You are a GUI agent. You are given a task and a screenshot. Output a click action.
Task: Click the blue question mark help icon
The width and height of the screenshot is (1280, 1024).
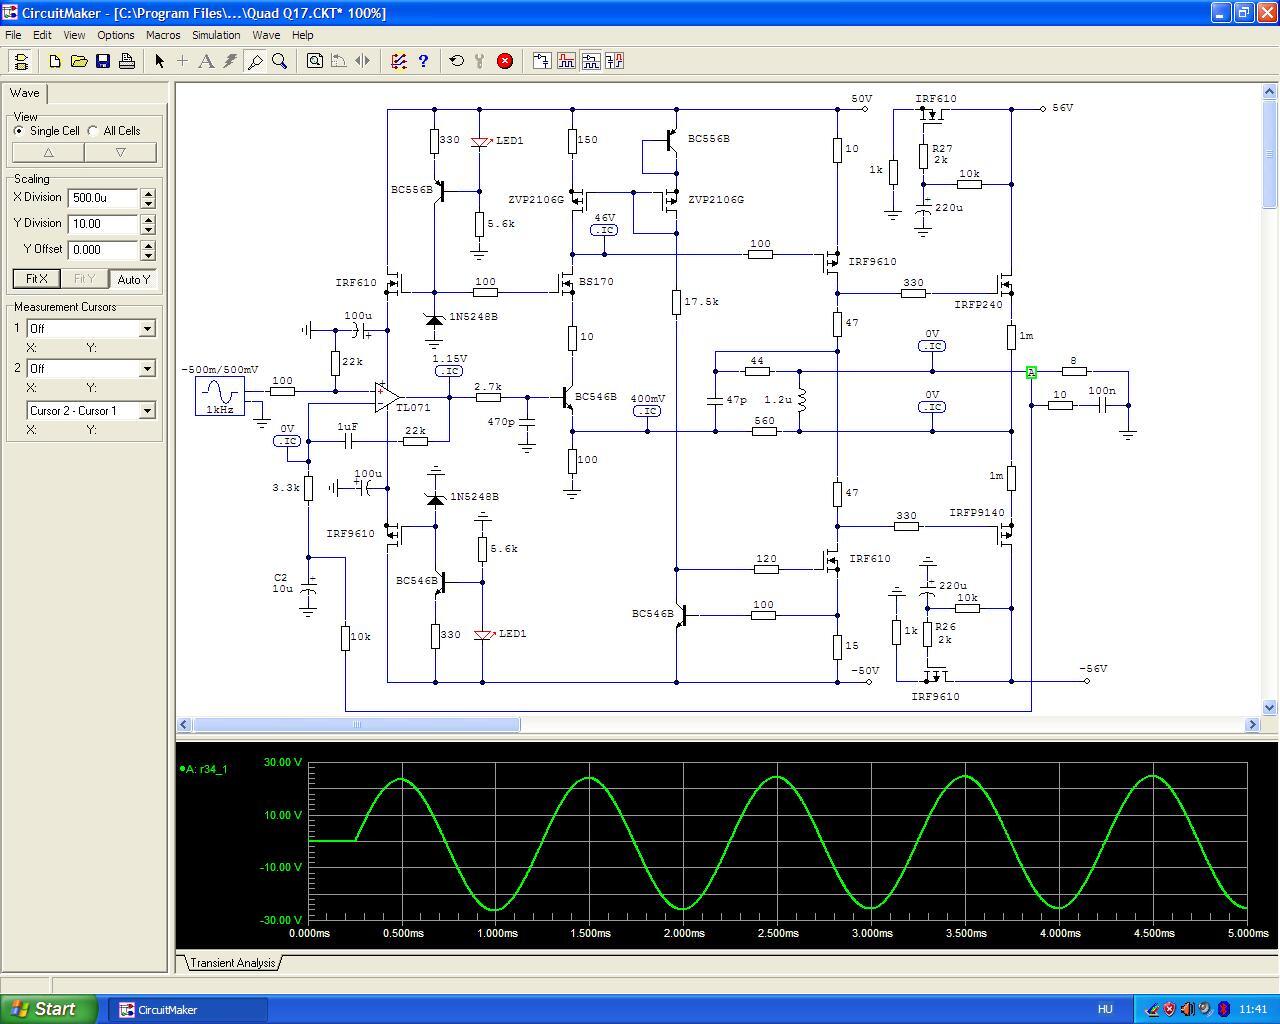pyautogui.click(x=423, y=61)
